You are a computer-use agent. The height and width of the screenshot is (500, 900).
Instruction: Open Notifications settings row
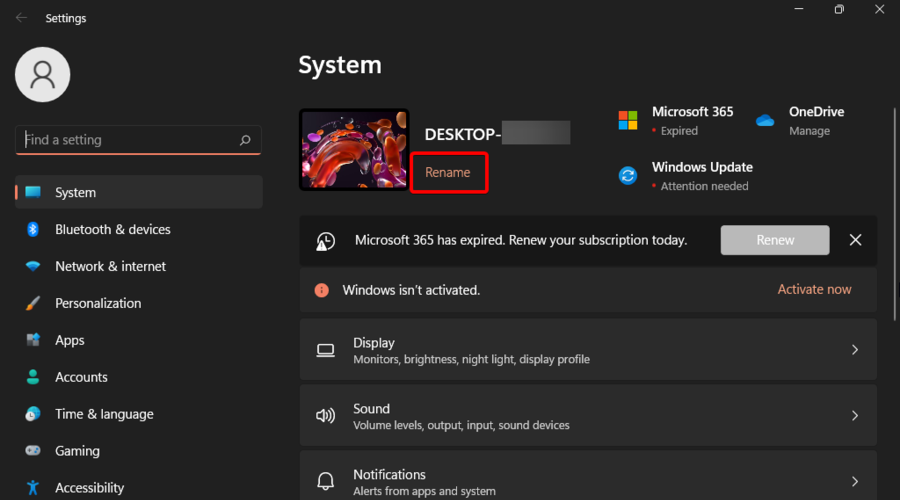[587, 480]
